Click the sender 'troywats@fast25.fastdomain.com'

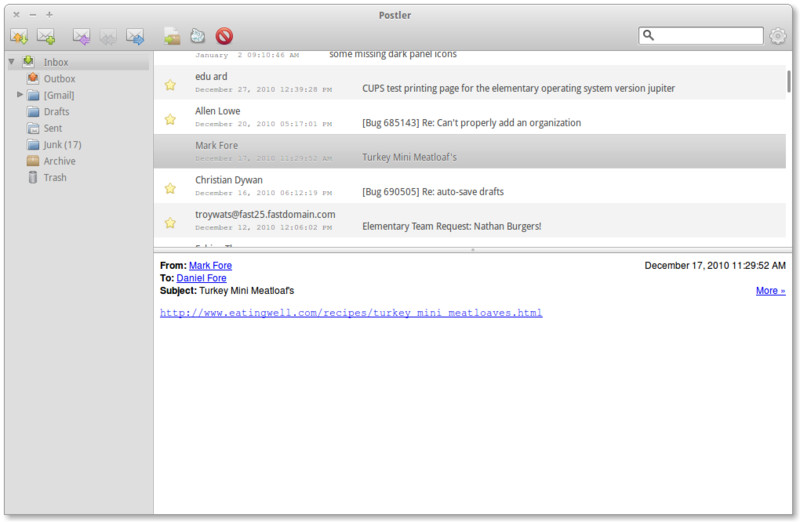click(265, 214)
